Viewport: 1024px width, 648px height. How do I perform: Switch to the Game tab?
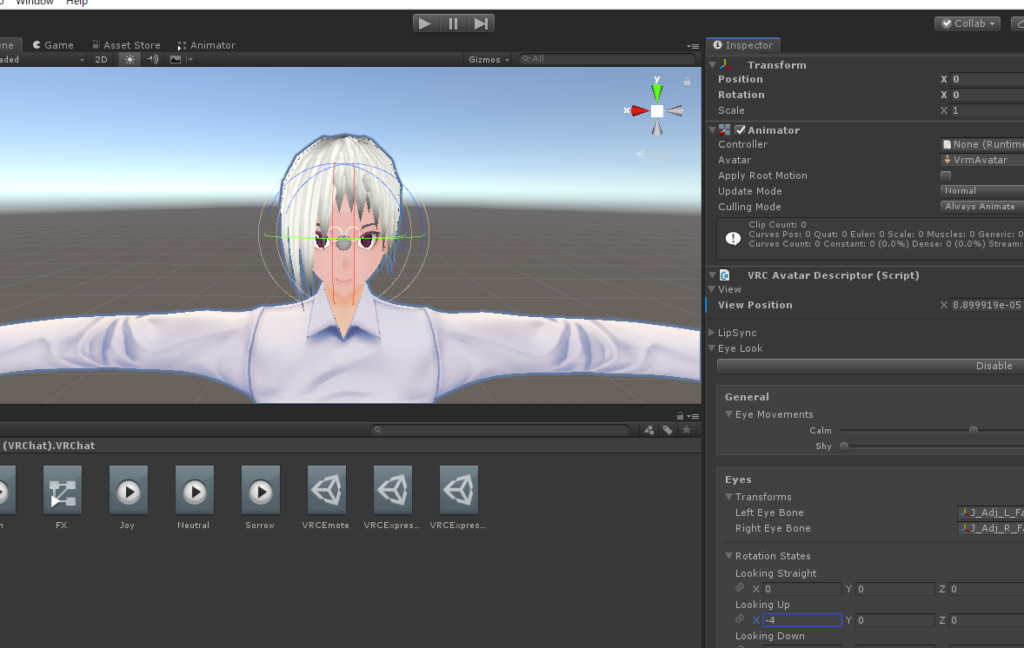click(x=53, y=45)
